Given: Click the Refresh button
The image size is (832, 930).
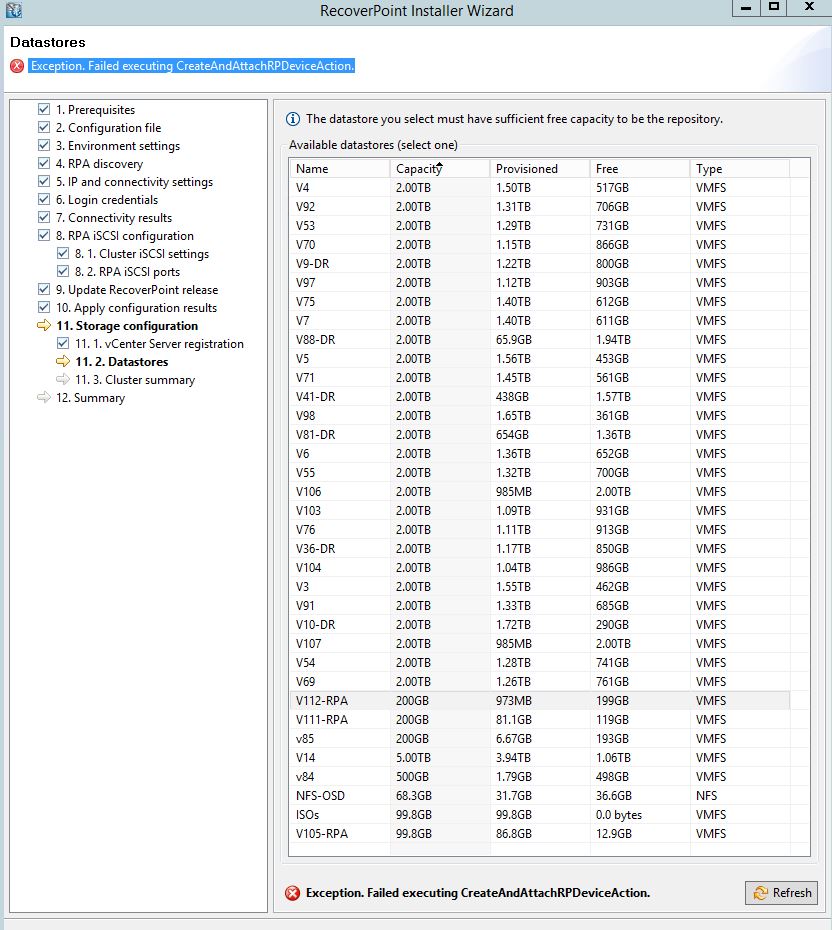Looking at the screenshot, I should [782, 893].
